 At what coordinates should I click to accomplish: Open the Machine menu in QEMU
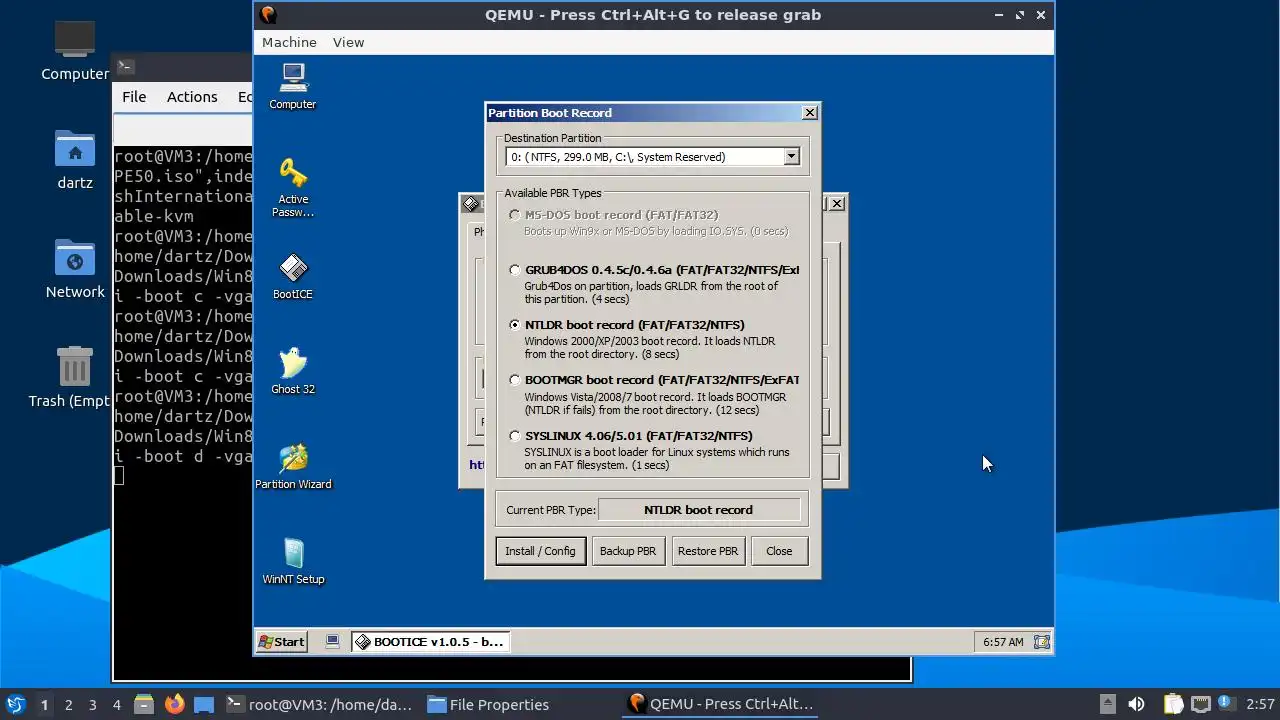tap(289, 42)
